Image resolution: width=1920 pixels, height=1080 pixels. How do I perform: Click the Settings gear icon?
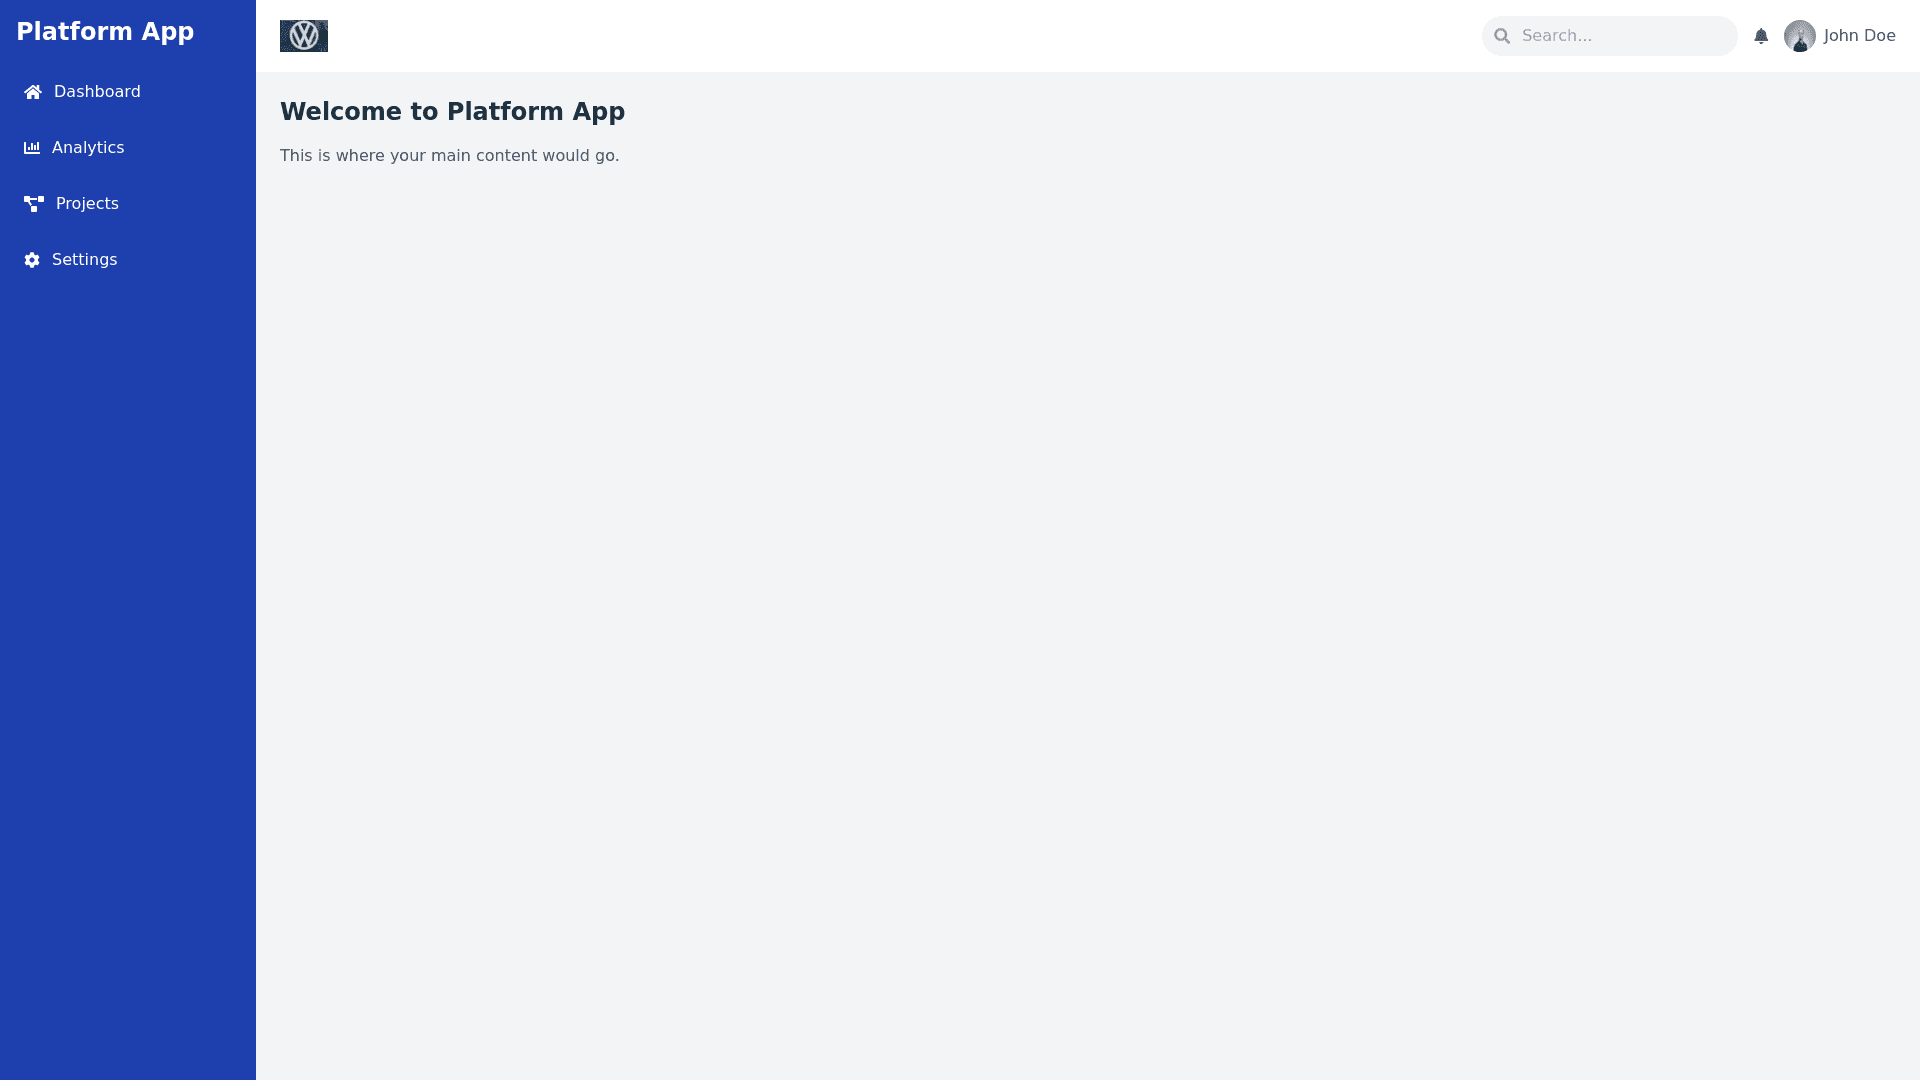click(x=32, y=260)
